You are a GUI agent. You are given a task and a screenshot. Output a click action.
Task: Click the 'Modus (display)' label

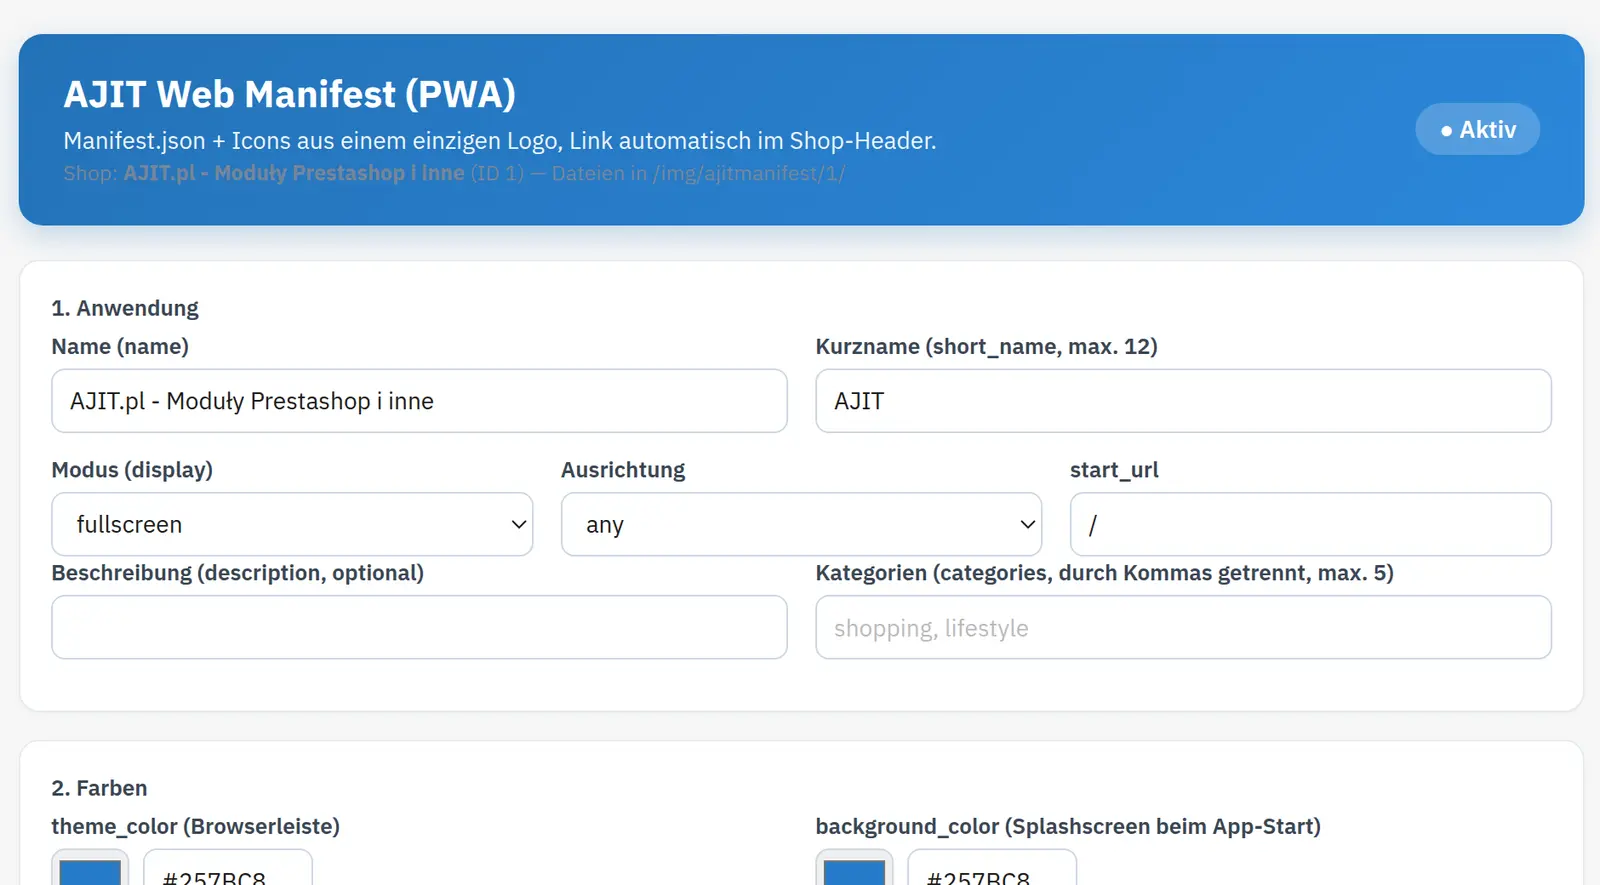pyautogui.click(x=132, y=470)
